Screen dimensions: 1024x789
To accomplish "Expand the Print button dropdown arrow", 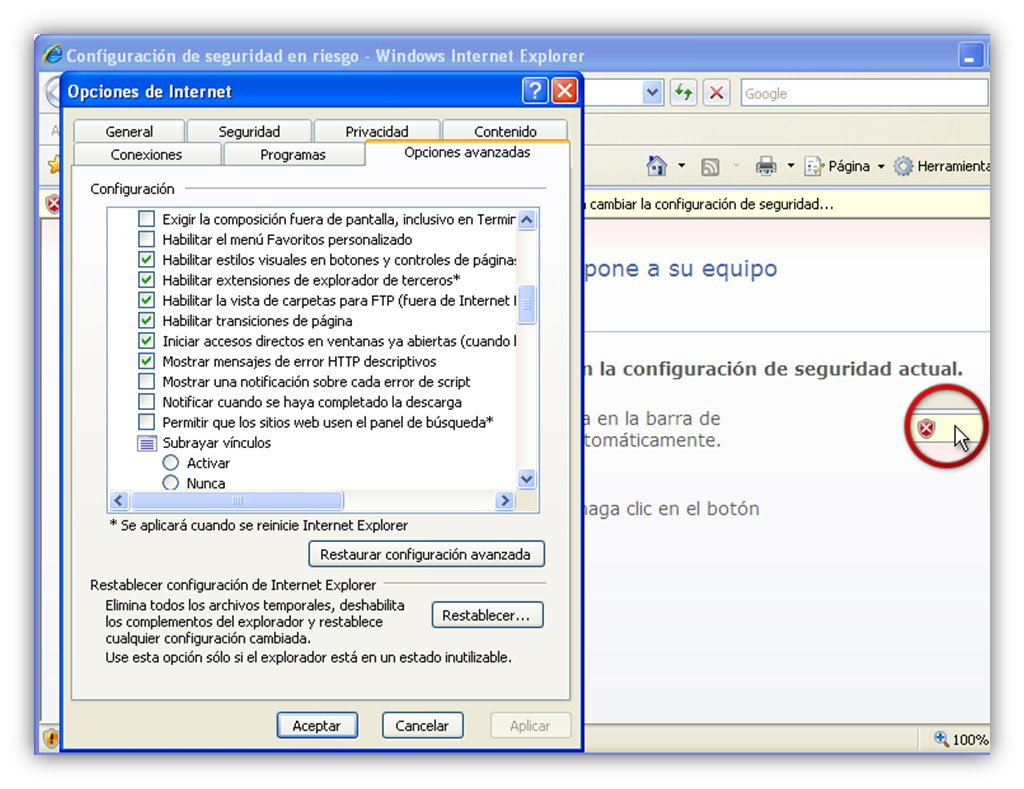I will (x=790, y=166).
